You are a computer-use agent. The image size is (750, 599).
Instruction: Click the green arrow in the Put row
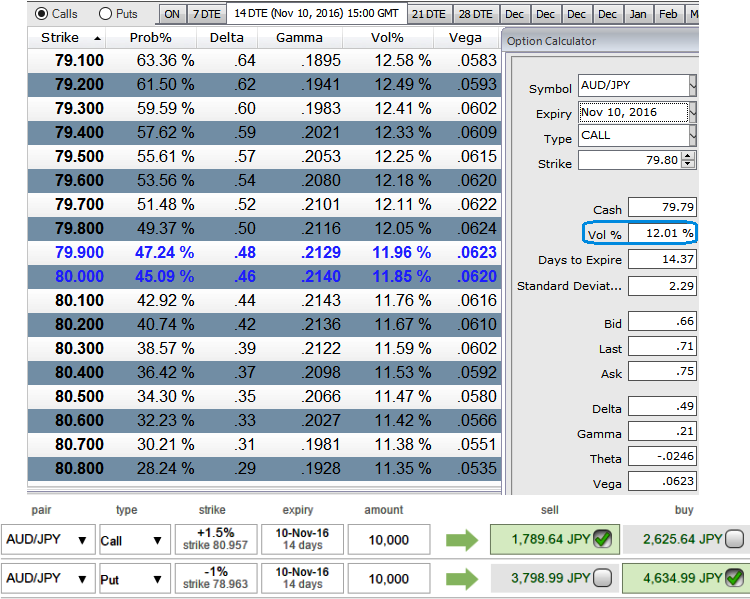click(461, 579)
